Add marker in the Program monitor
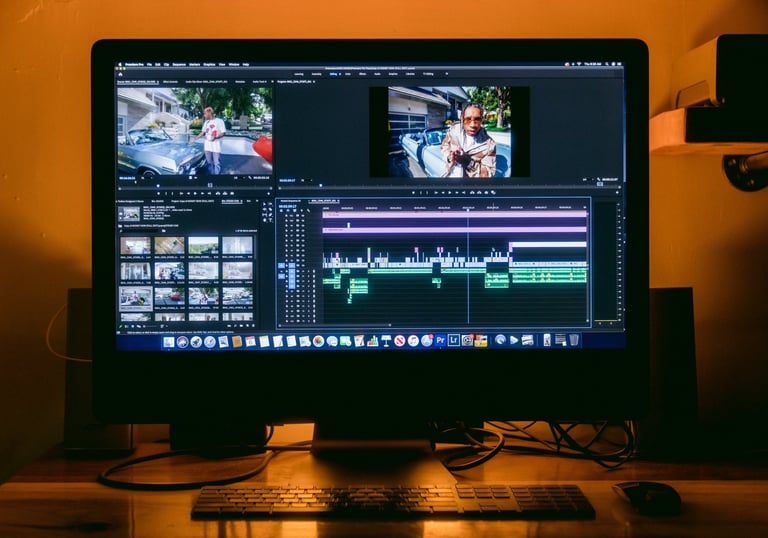This screenshot has height=538, width=768. point(413,193)
